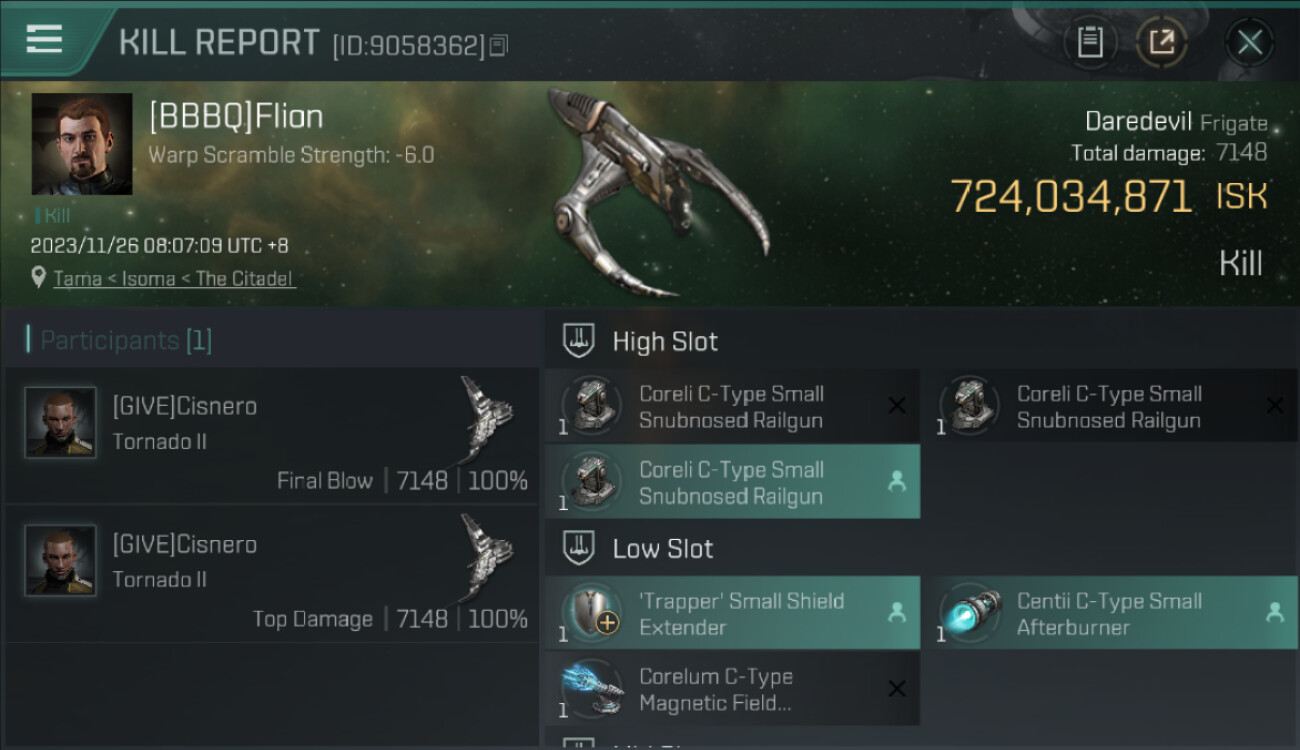Click the Tornado II ship icon for Final Blow
The width and height of the screenshot is (1300, 750).
(485, 417)
